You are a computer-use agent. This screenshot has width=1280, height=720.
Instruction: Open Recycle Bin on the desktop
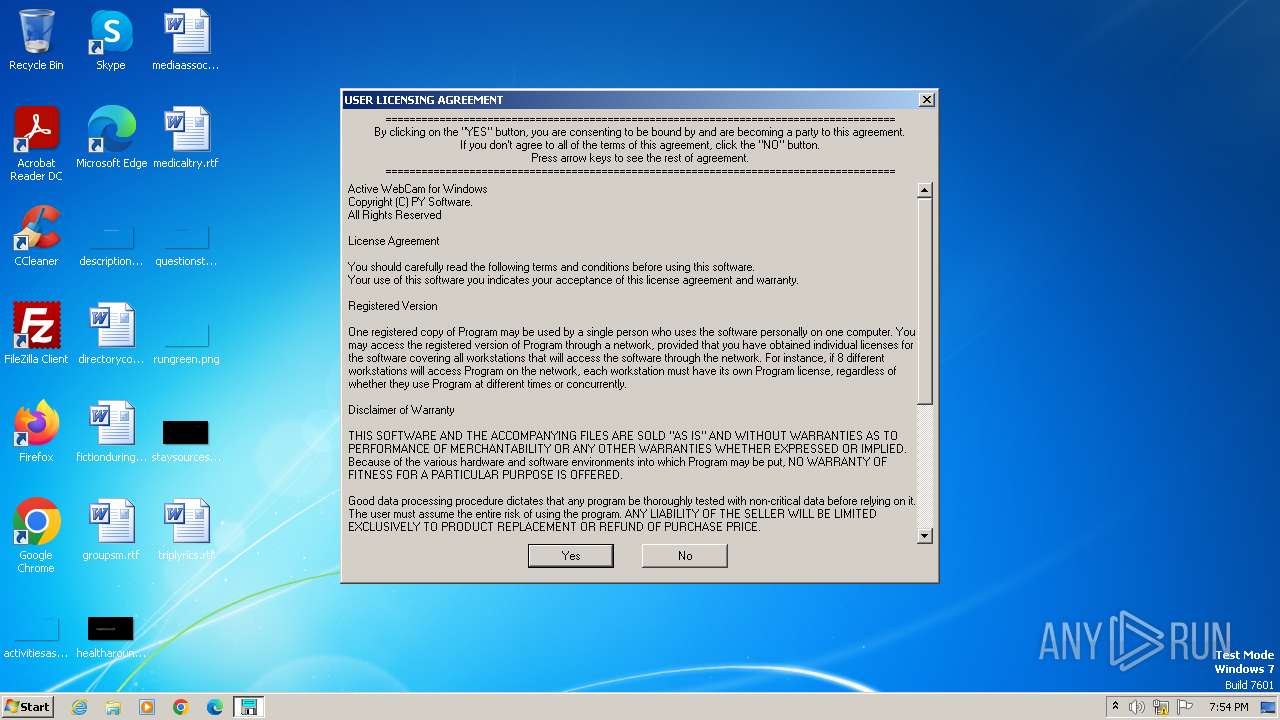click(36, 40)
